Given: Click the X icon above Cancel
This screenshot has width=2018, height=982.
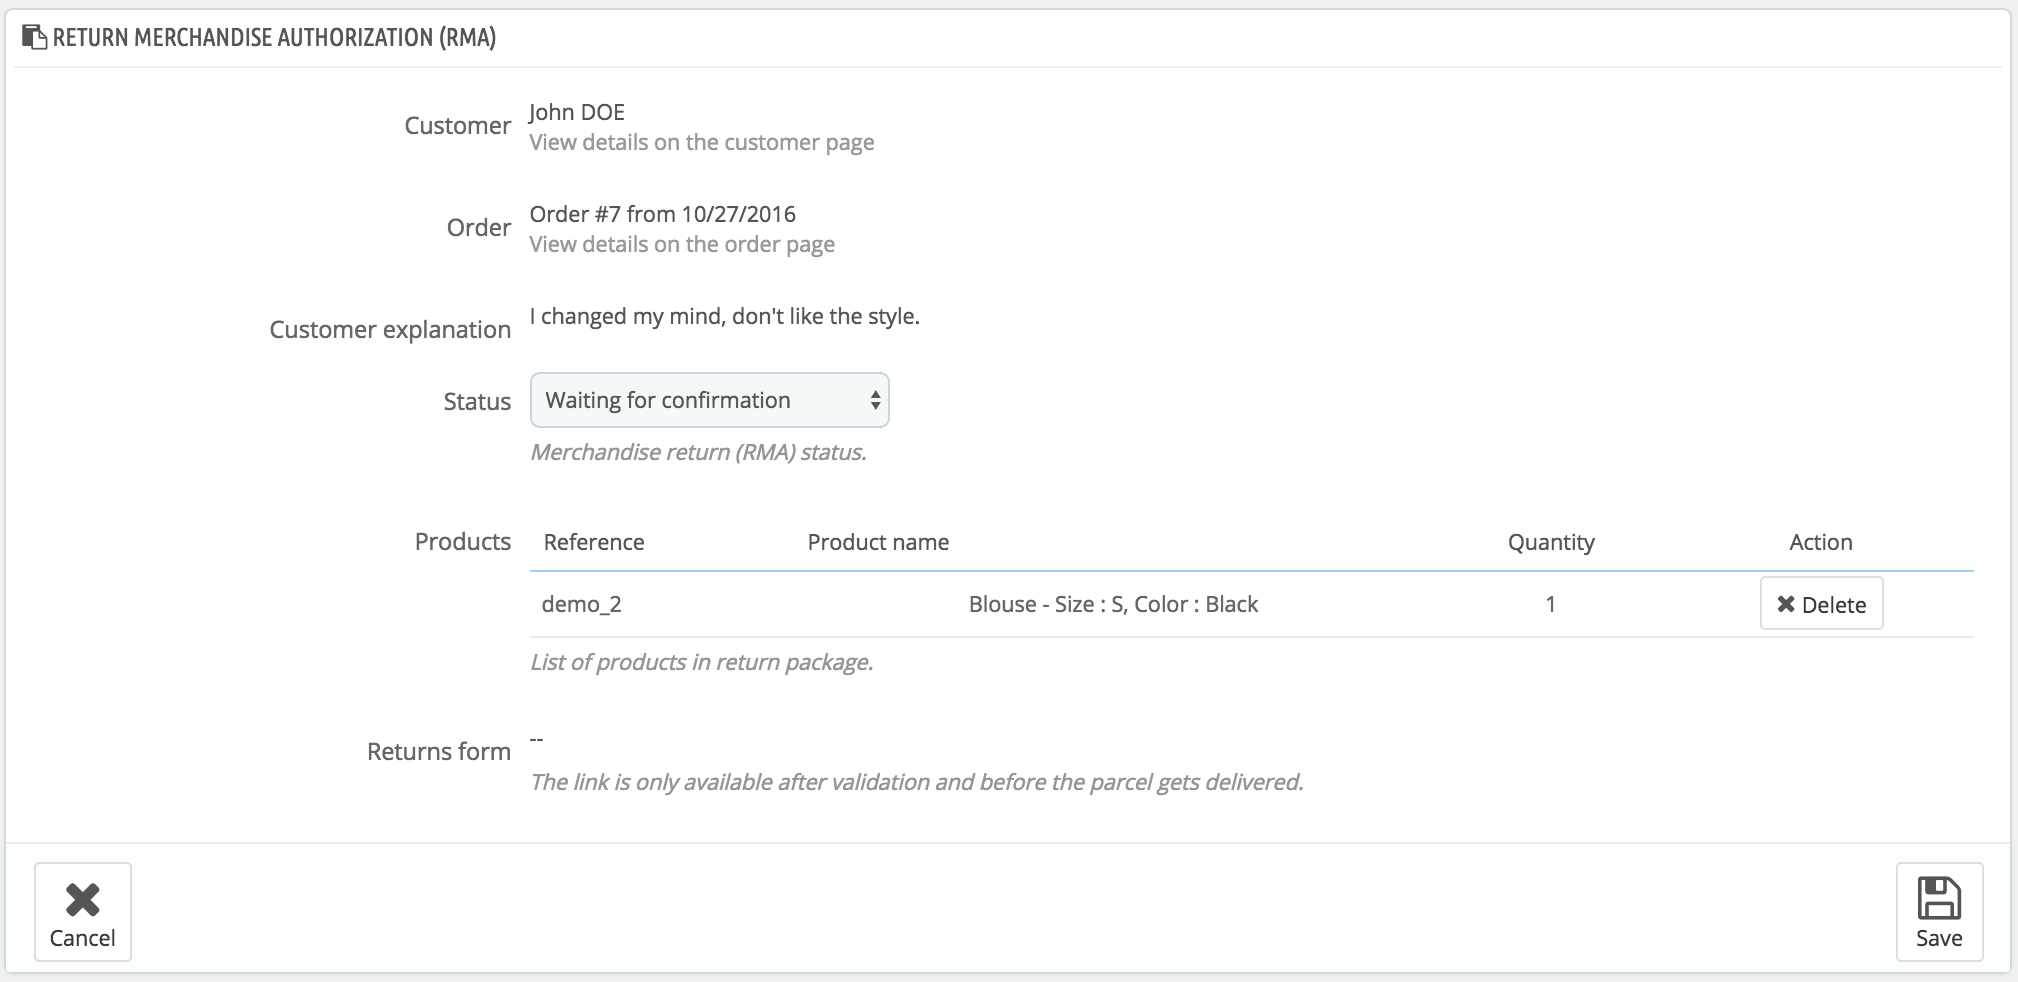Looking at the screenshot, I should point(82,899).
